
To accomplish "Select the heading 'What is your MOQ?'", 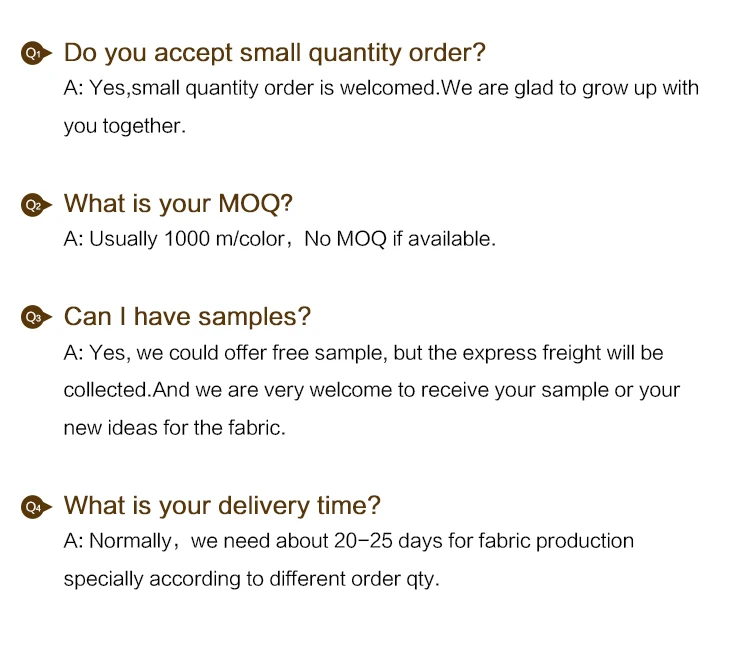I will click(x=178, y=204).
